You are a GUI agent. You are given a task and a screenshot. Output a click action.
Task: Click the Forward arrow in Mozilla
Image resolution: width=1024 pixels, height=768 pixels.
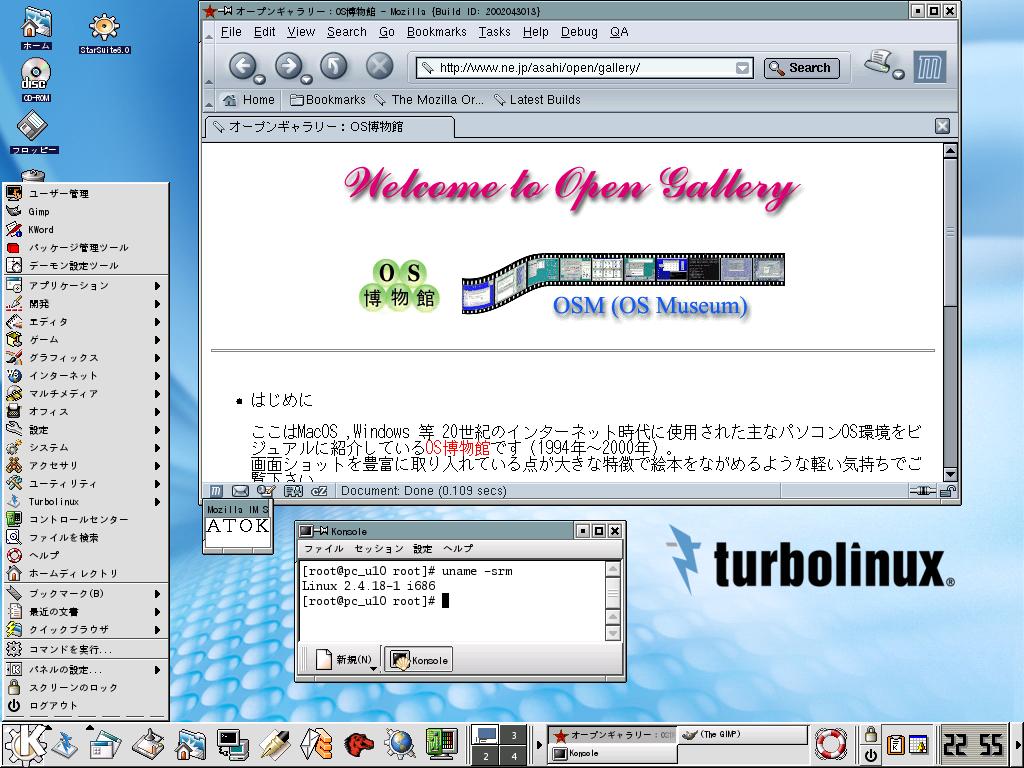pyautogui.click(x=288, y=66)
